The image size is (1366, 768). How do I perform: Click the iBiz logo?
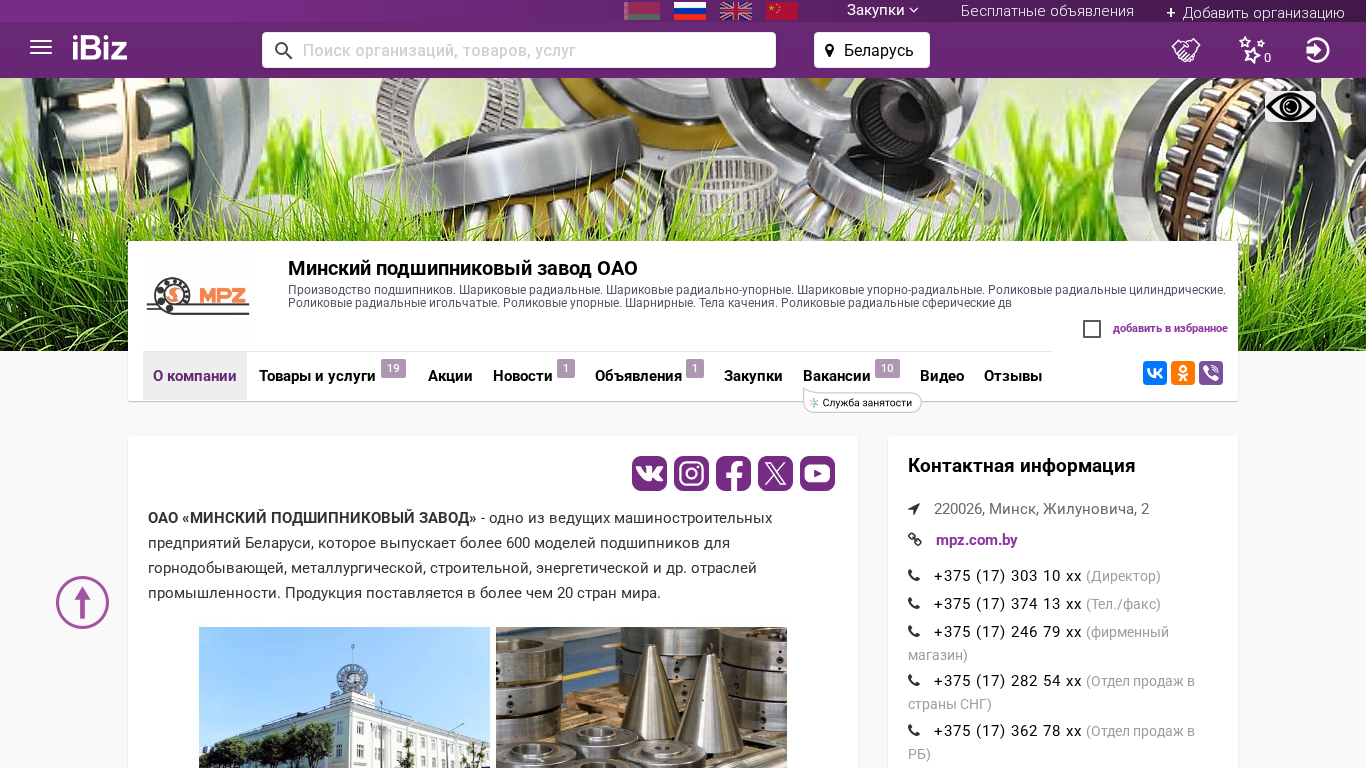coord(100,48)
